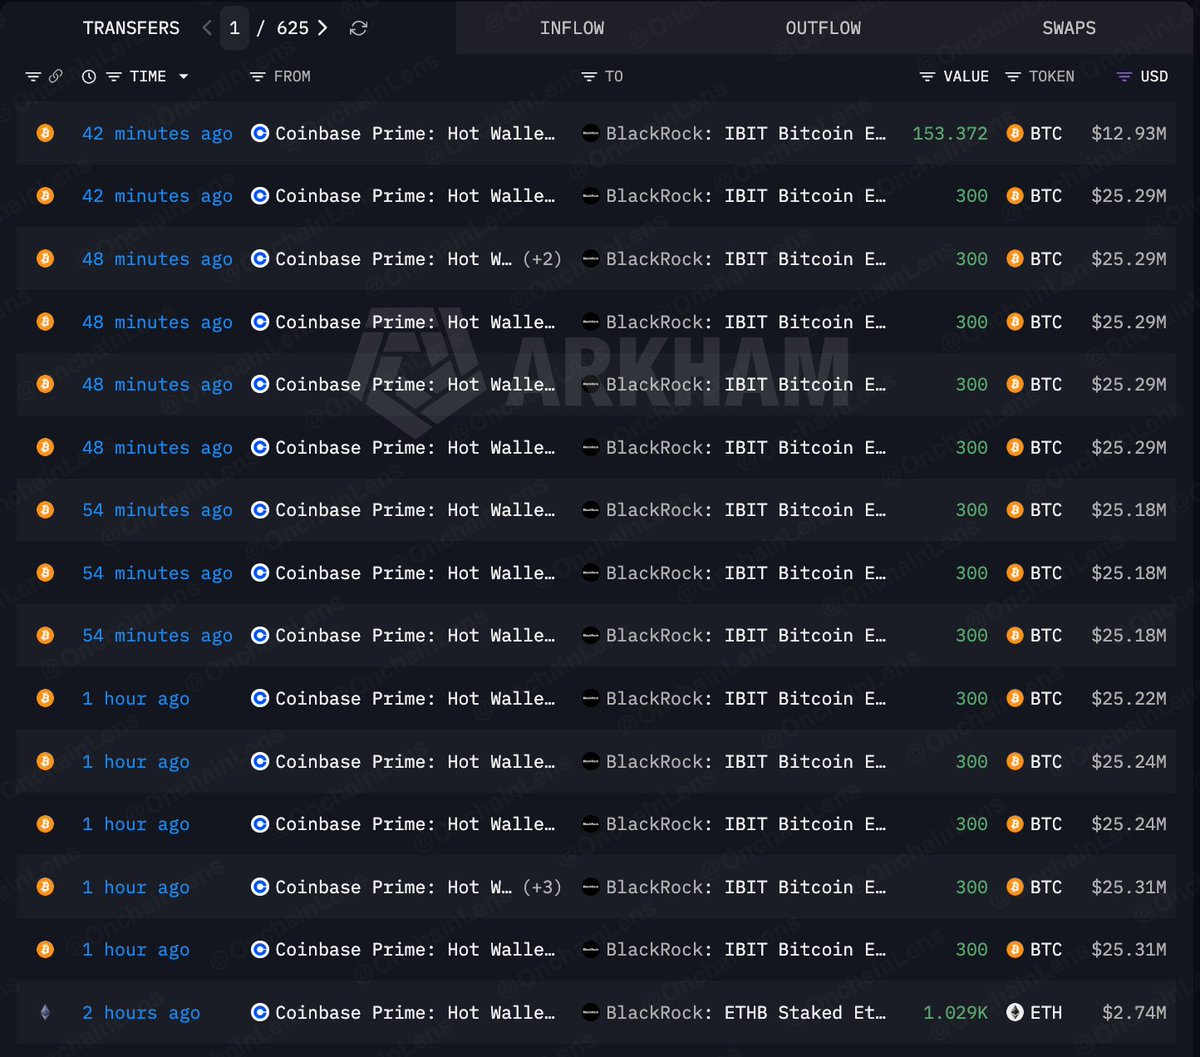Refresh the transfers list
The width and height of the screenshot is (1200, 1057).
pos(358,28)
